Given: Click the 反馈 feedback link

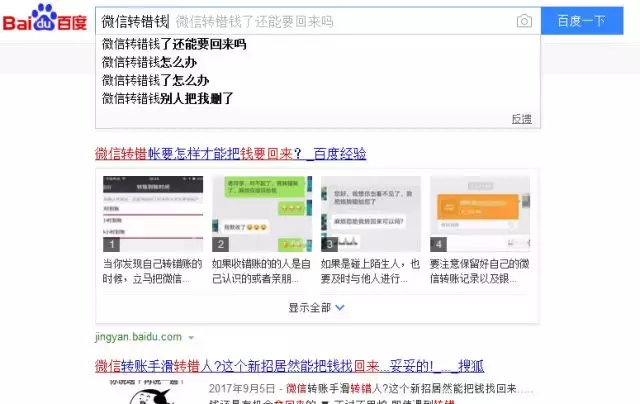Looking at the screenshot, I should coord(521,119).
